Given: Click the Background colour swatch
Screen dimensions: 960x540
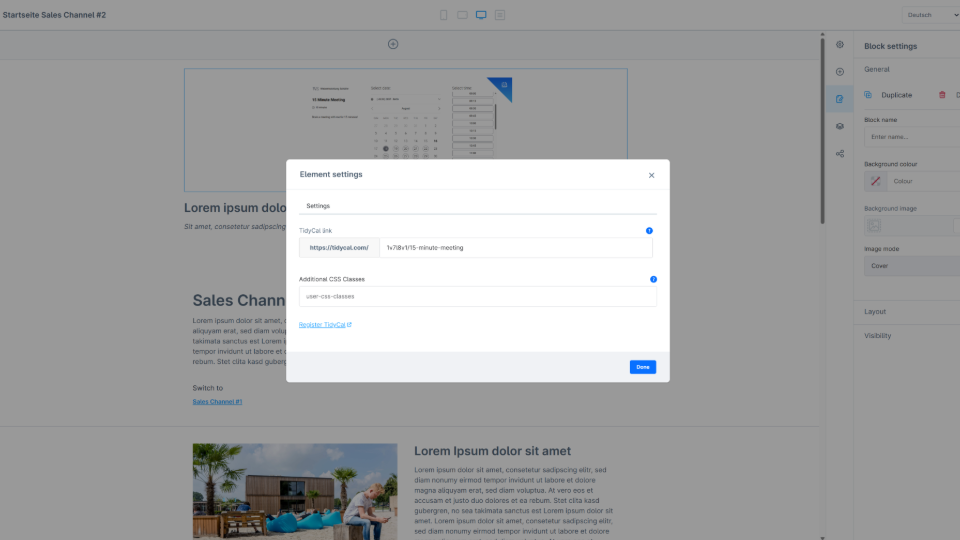Looking at the screenshot, I should [875, 181].
